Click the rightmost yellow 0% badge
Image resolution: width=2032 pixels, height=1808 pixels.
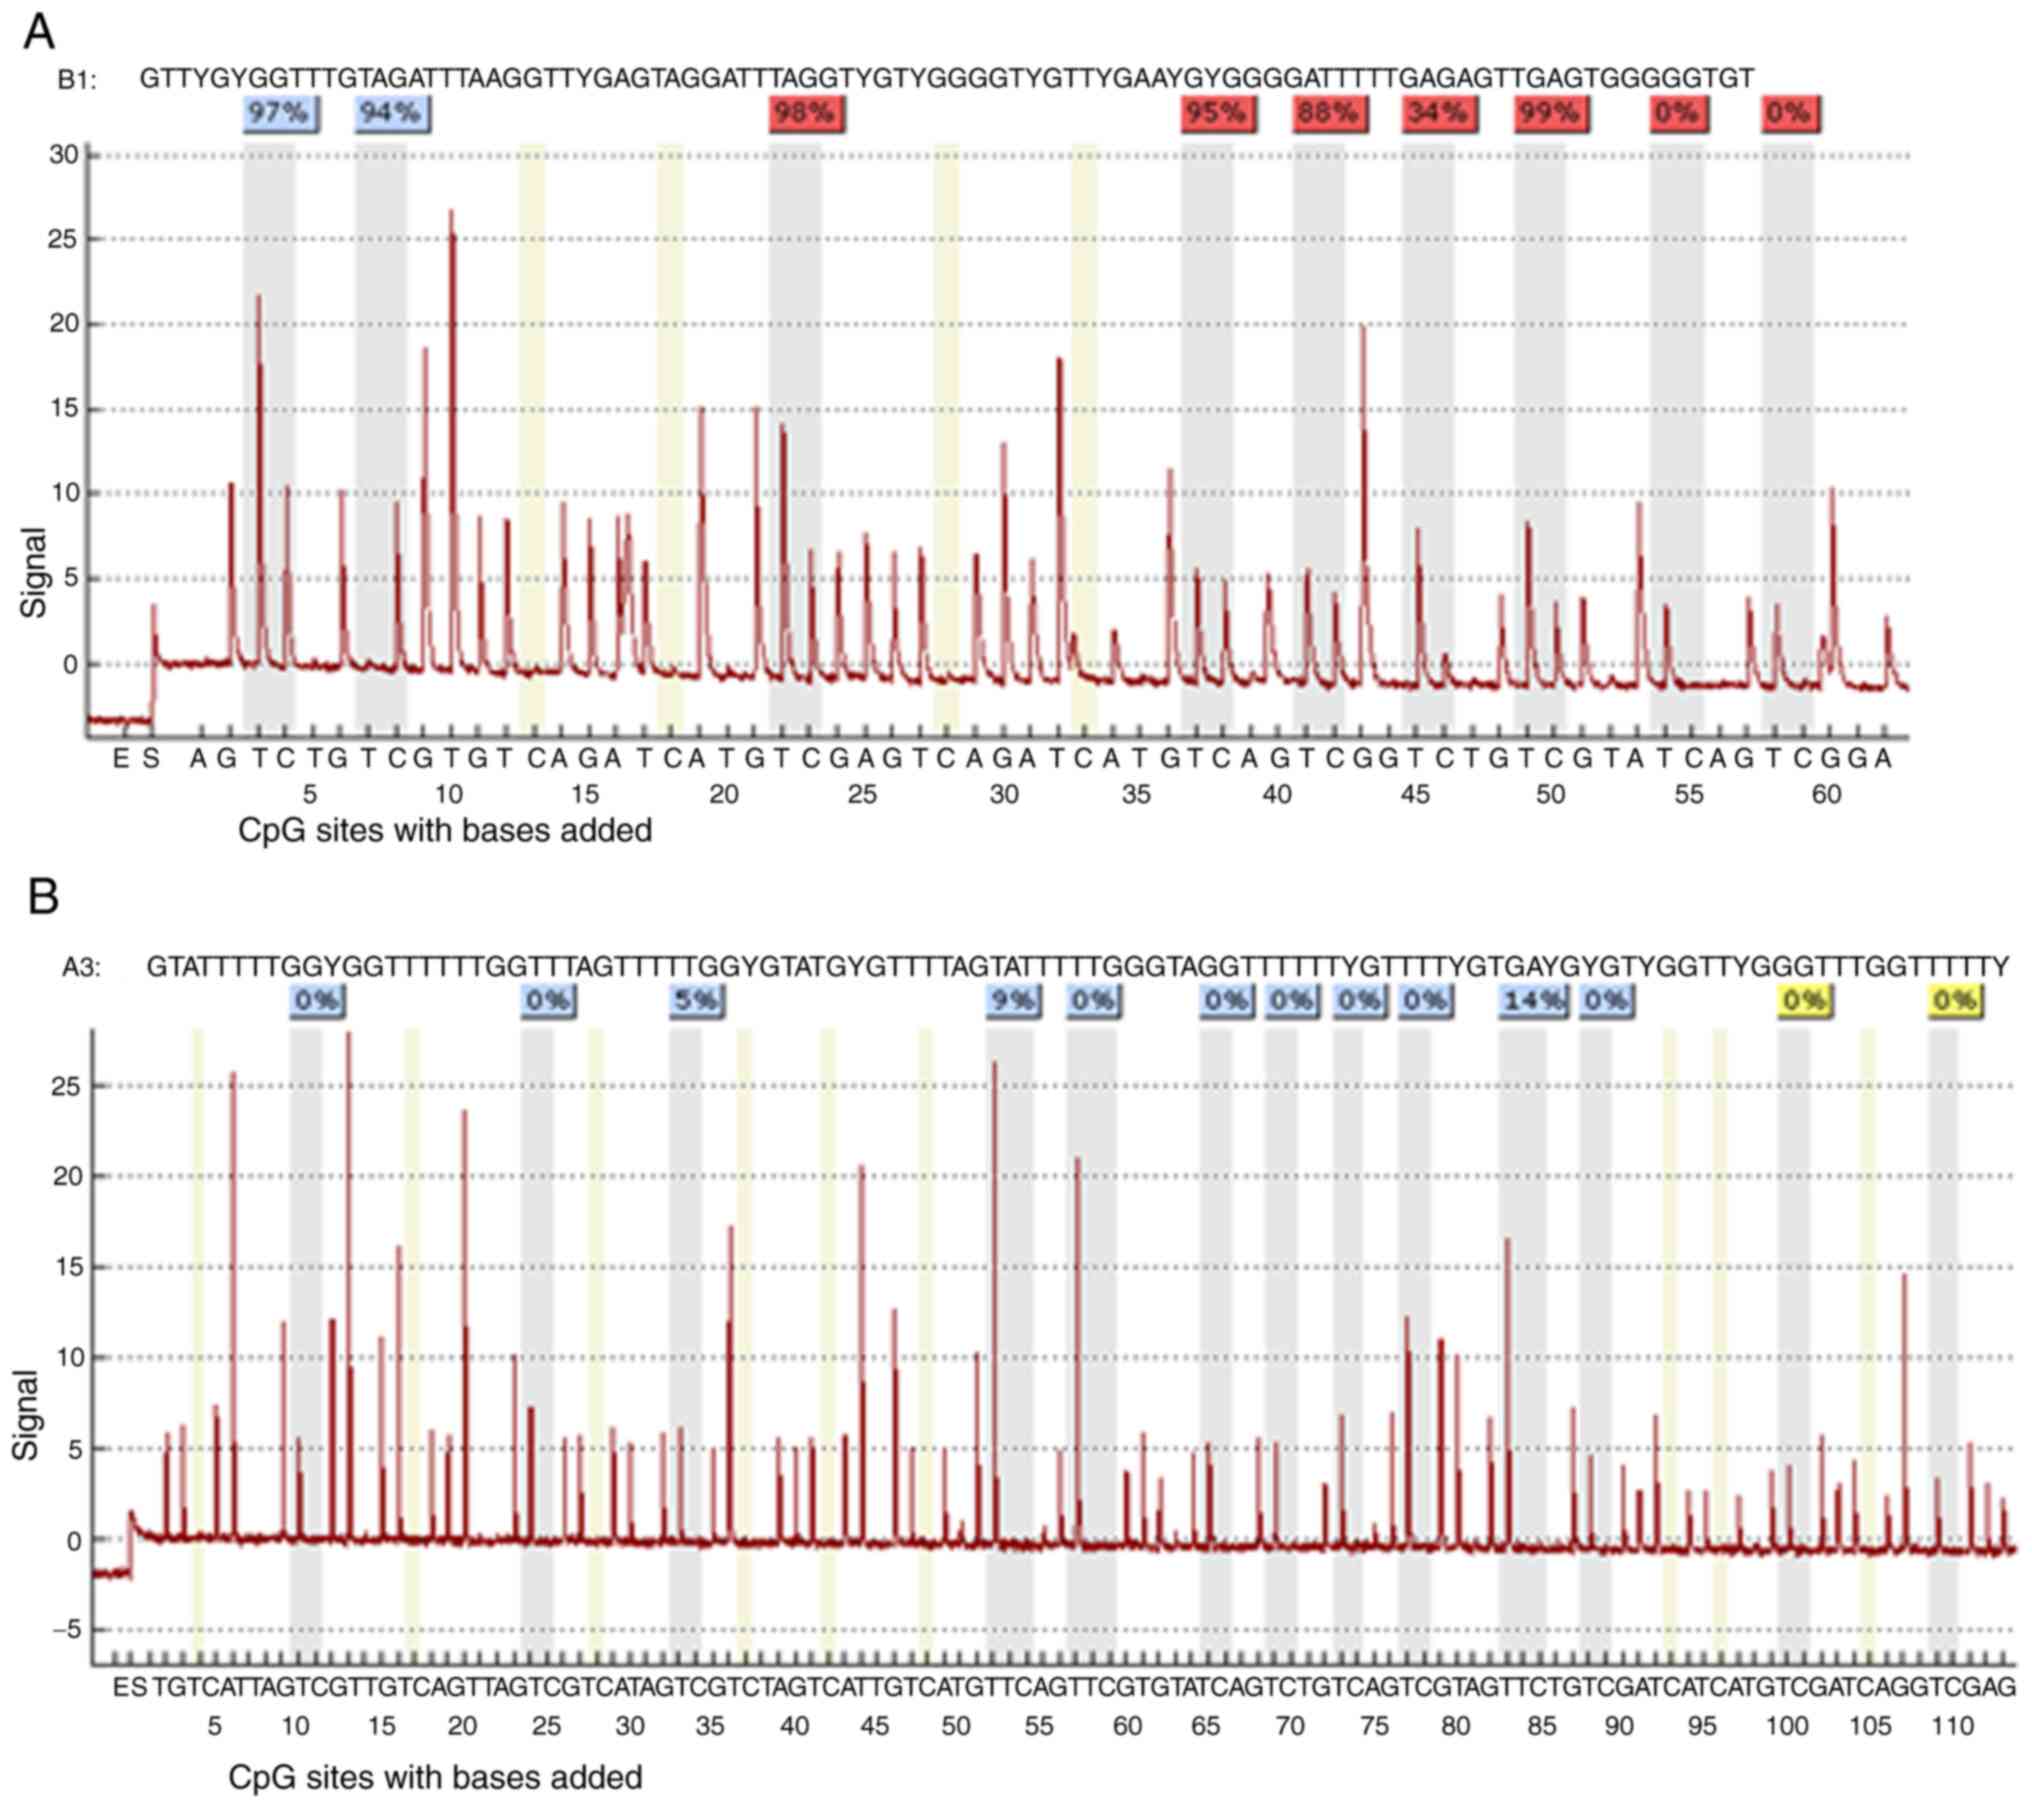point(1955,999)
